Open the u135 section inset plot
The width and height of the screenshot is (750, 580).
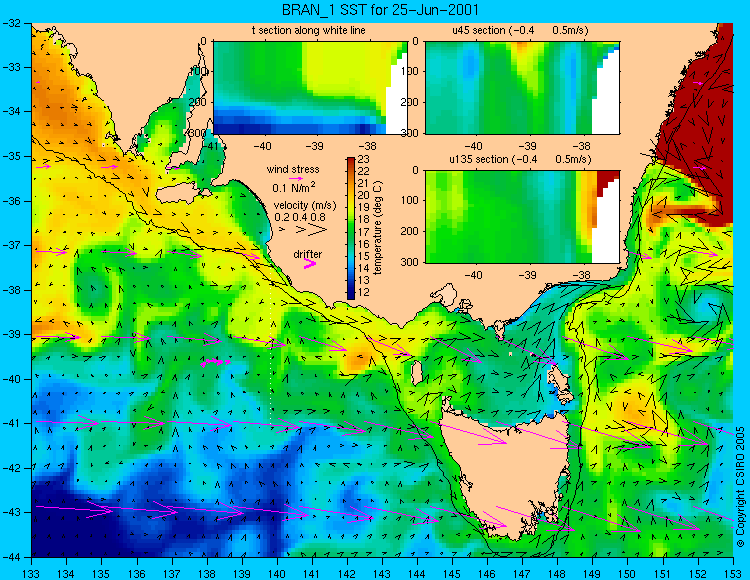(x=522, y=217)
